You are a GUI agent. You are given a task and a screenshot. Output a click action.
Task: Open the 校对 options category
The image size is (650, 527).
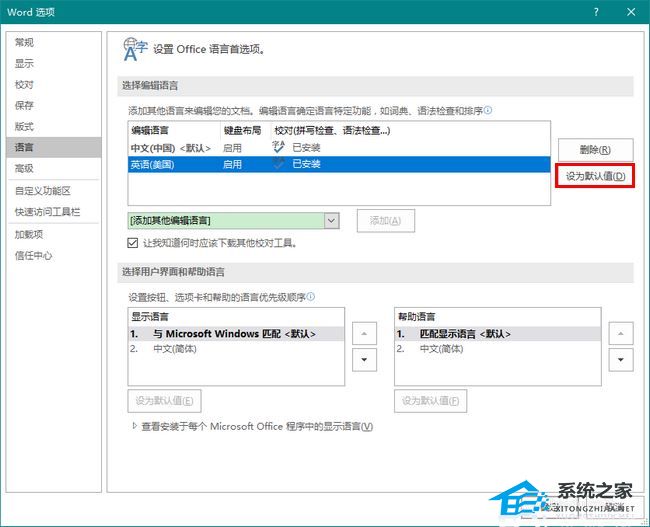pyautogui.click(x=24, y=85)
